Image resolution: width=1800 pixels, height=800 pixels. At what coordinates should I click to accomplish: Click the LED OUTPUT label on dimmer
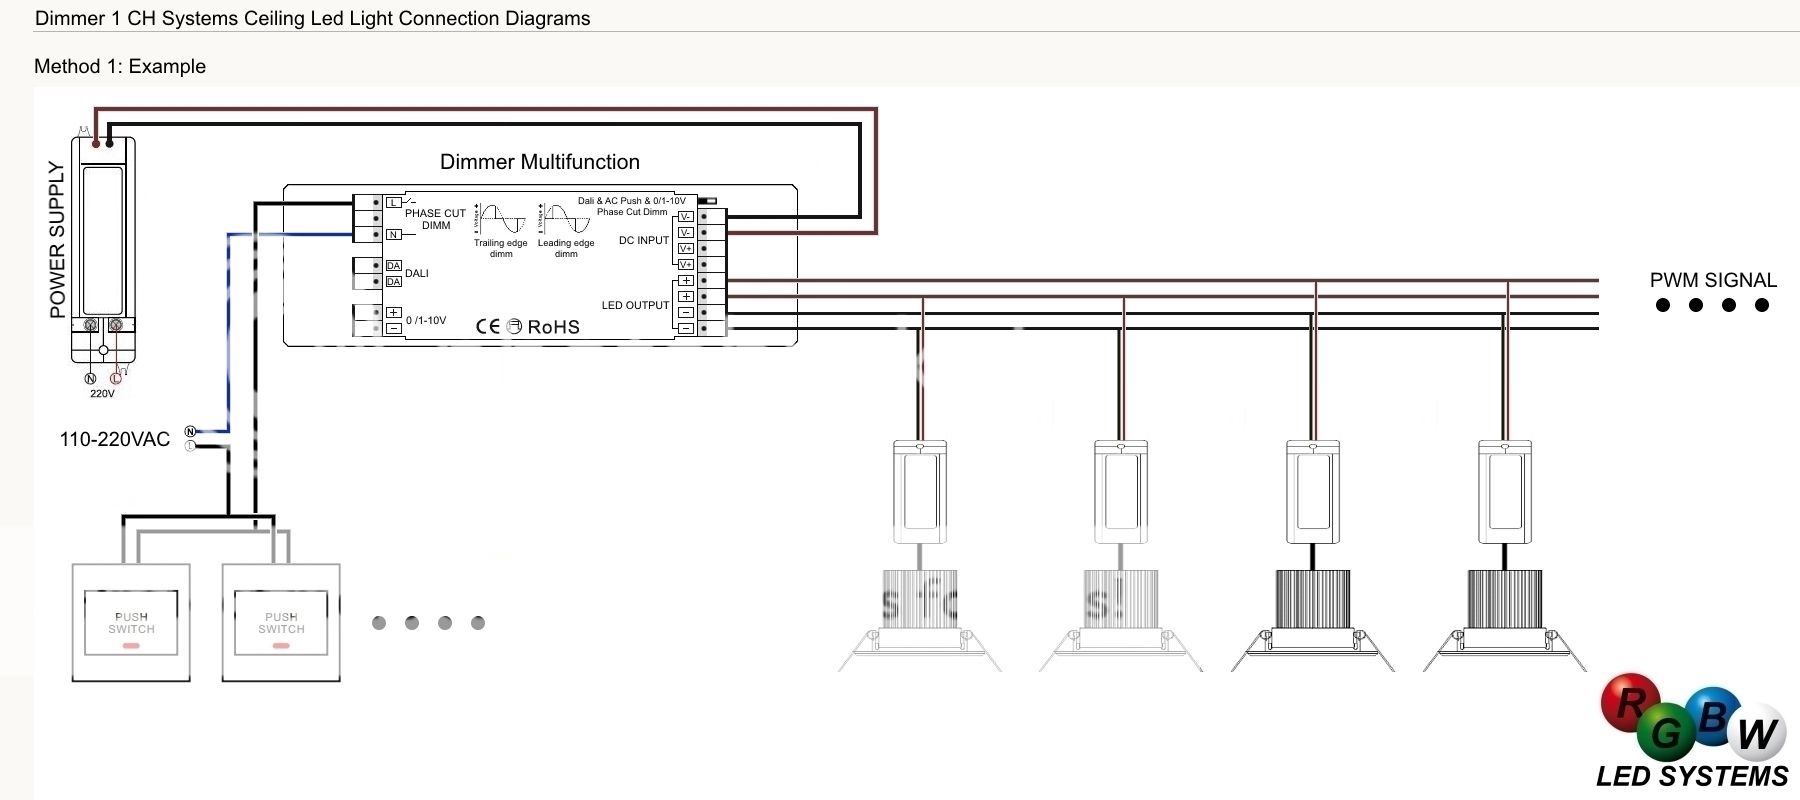click(x=635, y=305)
